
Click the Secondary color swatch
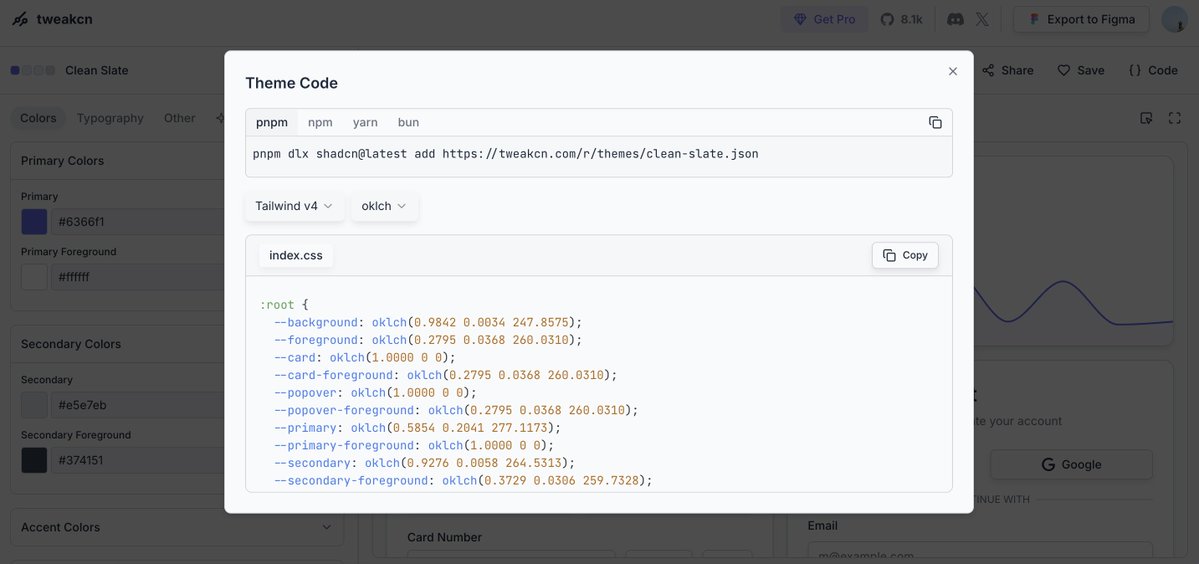point(34,405)
